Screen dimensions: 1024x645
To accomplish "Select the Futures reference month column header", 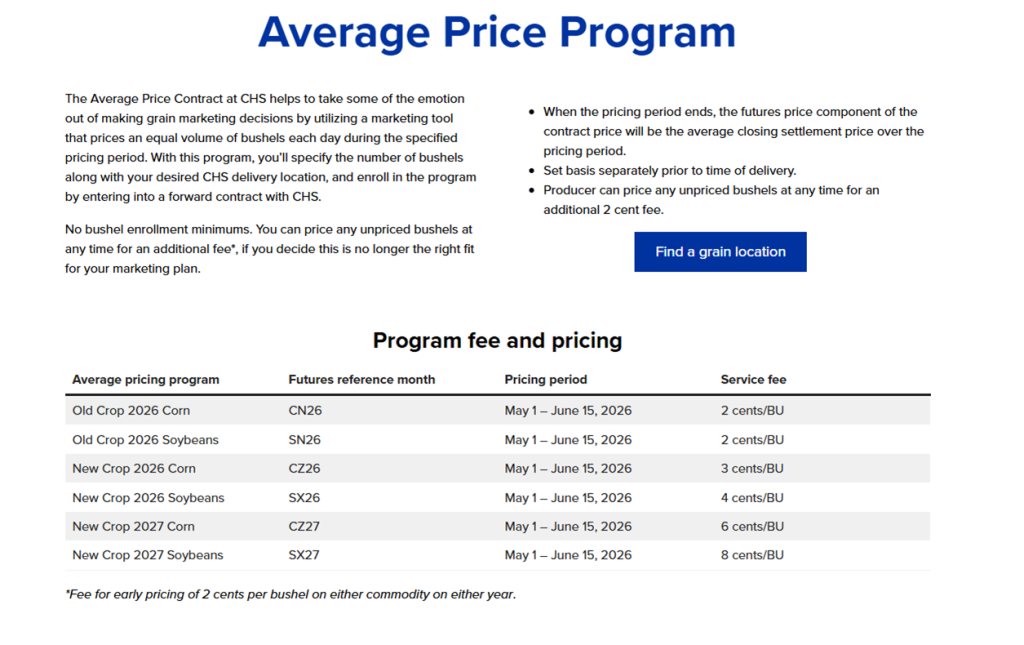I will (x=362, y=380).
